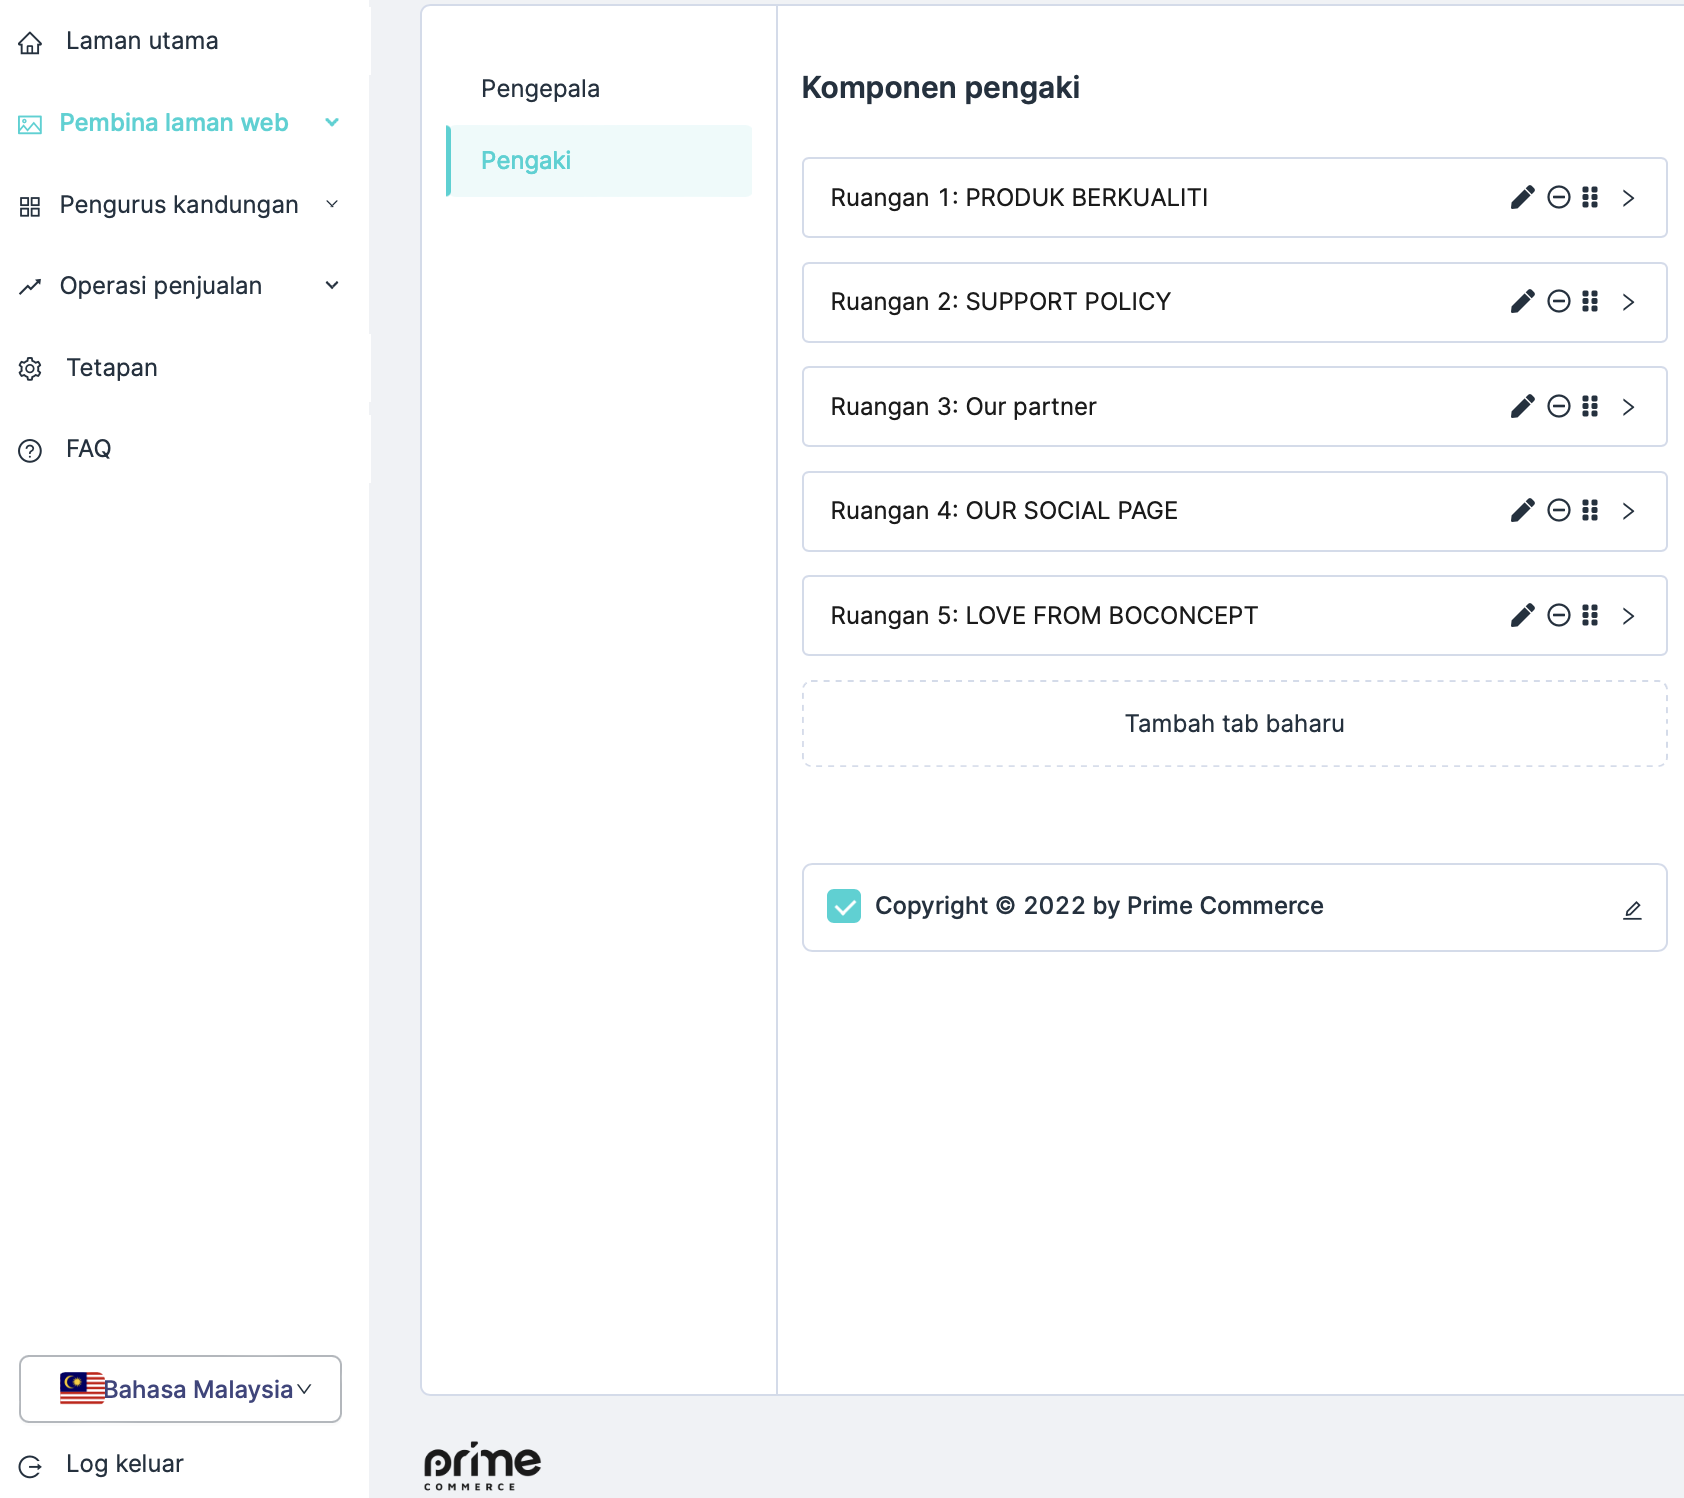The height and width of the screenshot is (1498, 1684).
Task: Click minus circle icon on Ruangan 4
Action: pyautogui.click(x=1558, y=510)
